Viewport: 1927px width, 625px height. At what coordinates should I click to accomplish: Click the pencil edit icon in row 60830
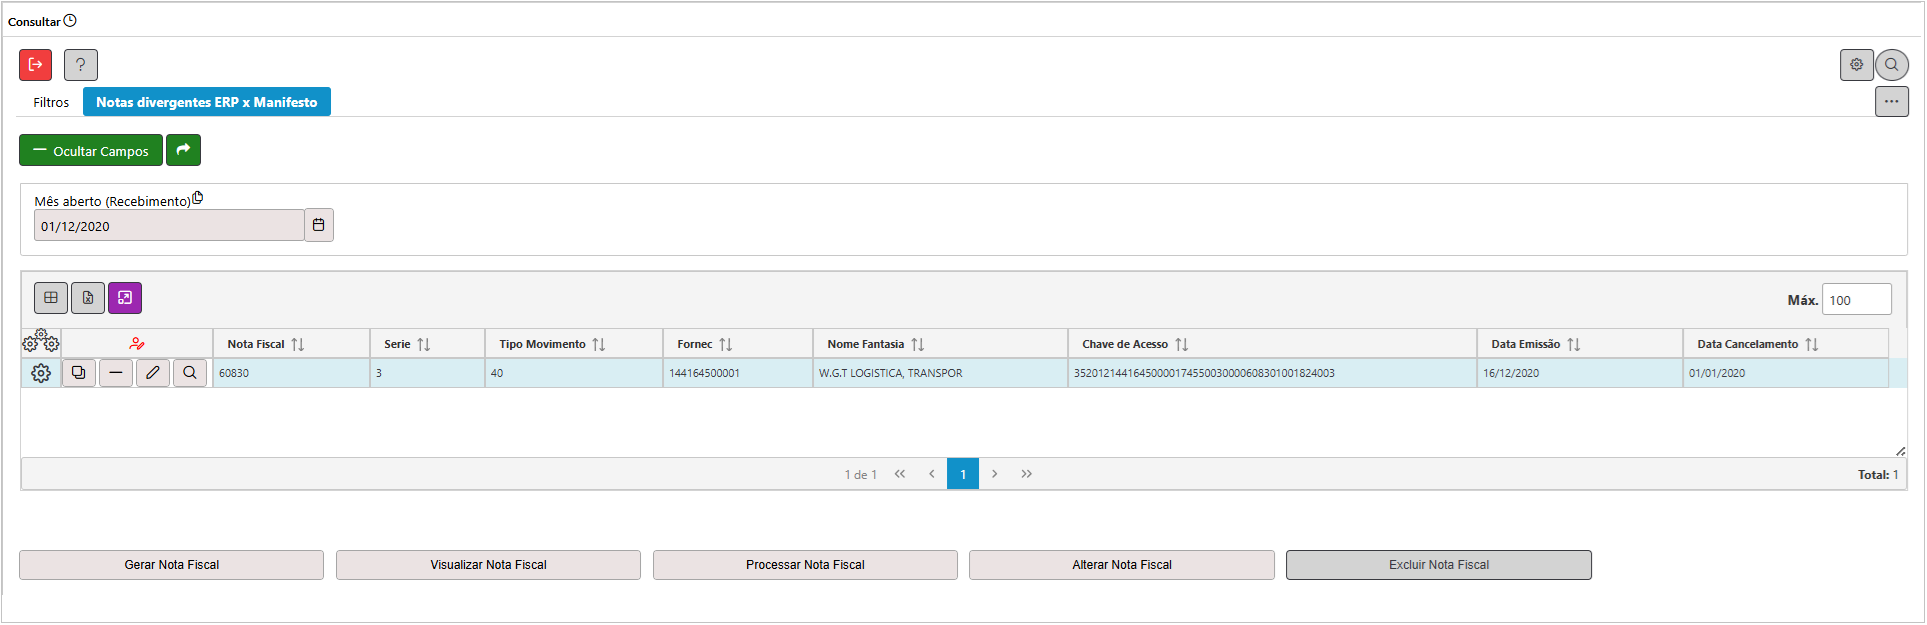coord(153,373)
